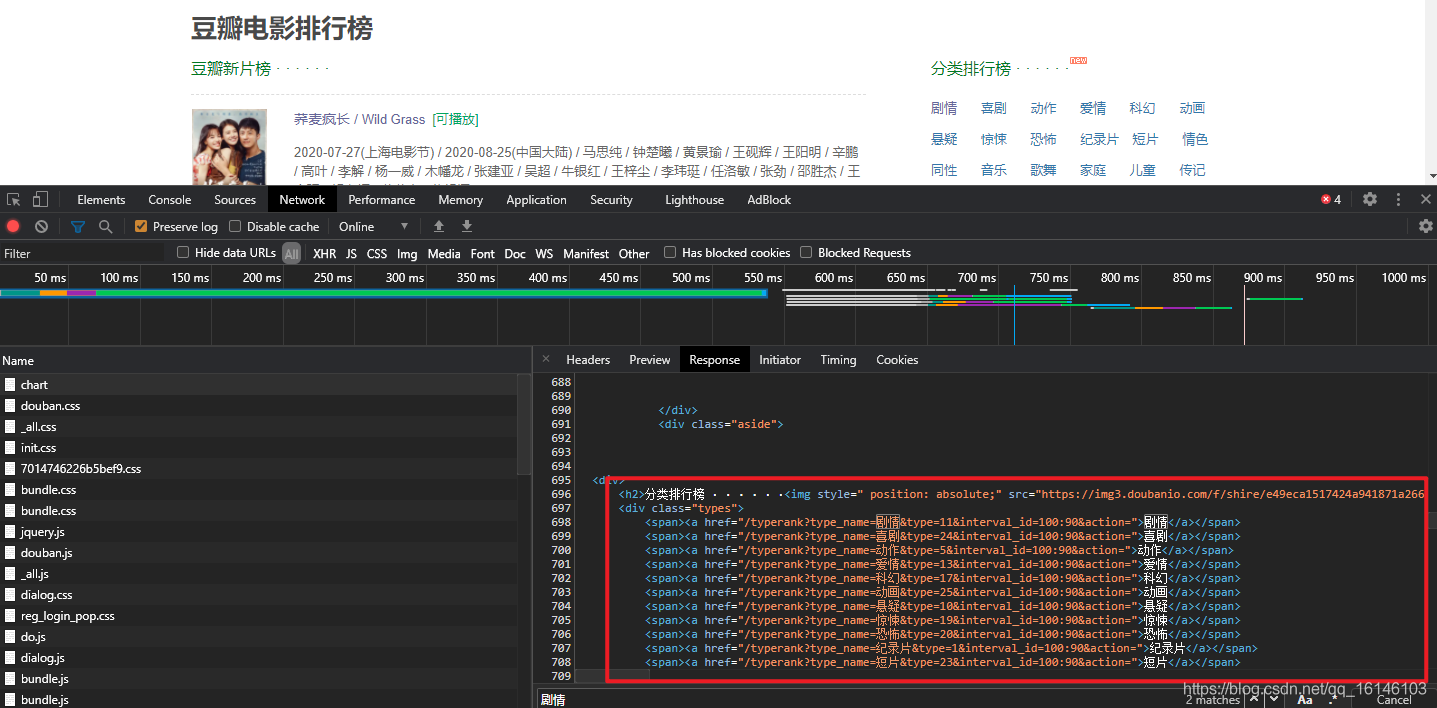Select the All request type filter

[x=291, y=254]
